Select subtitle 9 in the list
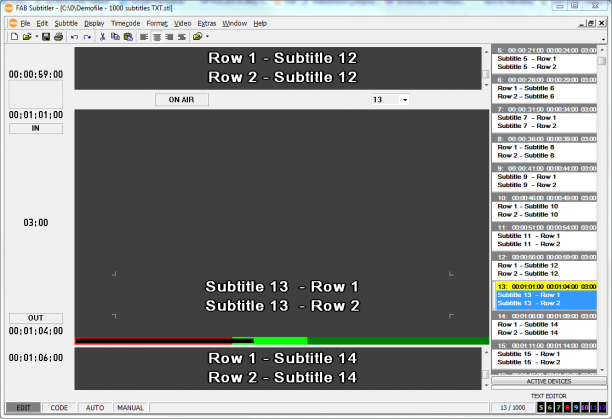Viewport: 612px width, 419px height. coord(544,177)
